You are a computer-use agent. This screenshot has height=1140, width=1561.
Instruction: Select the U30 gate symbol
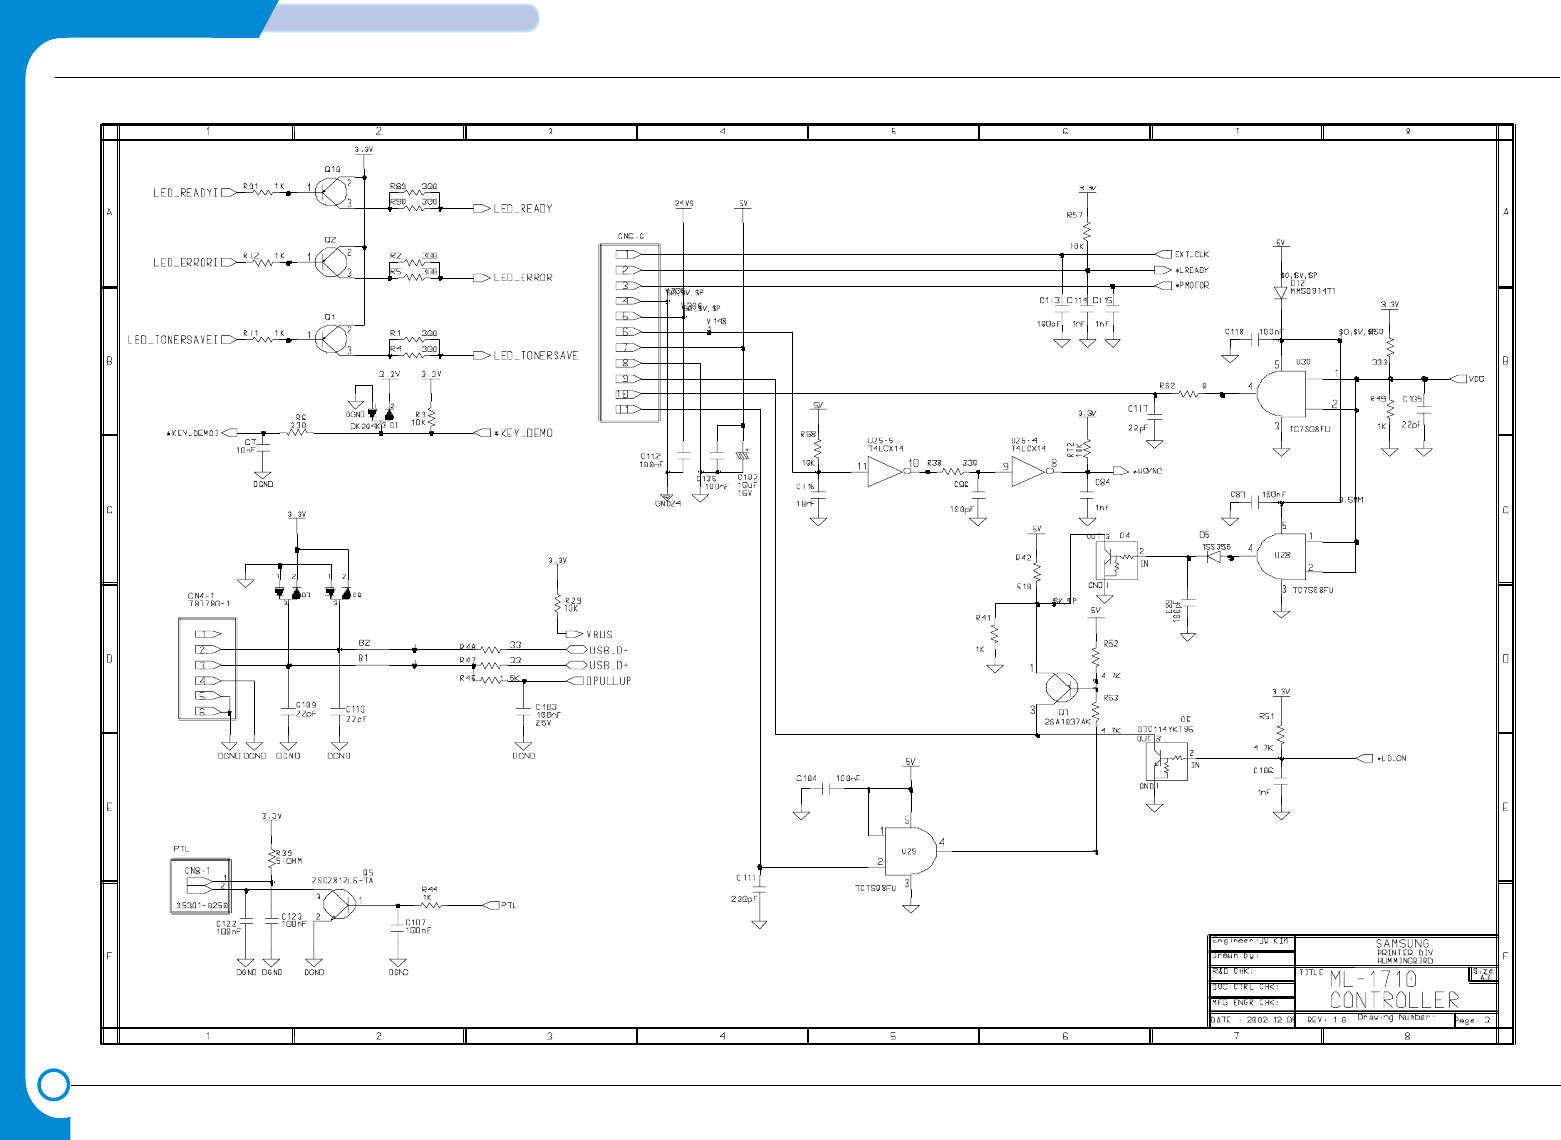(x=1281, y=394)
